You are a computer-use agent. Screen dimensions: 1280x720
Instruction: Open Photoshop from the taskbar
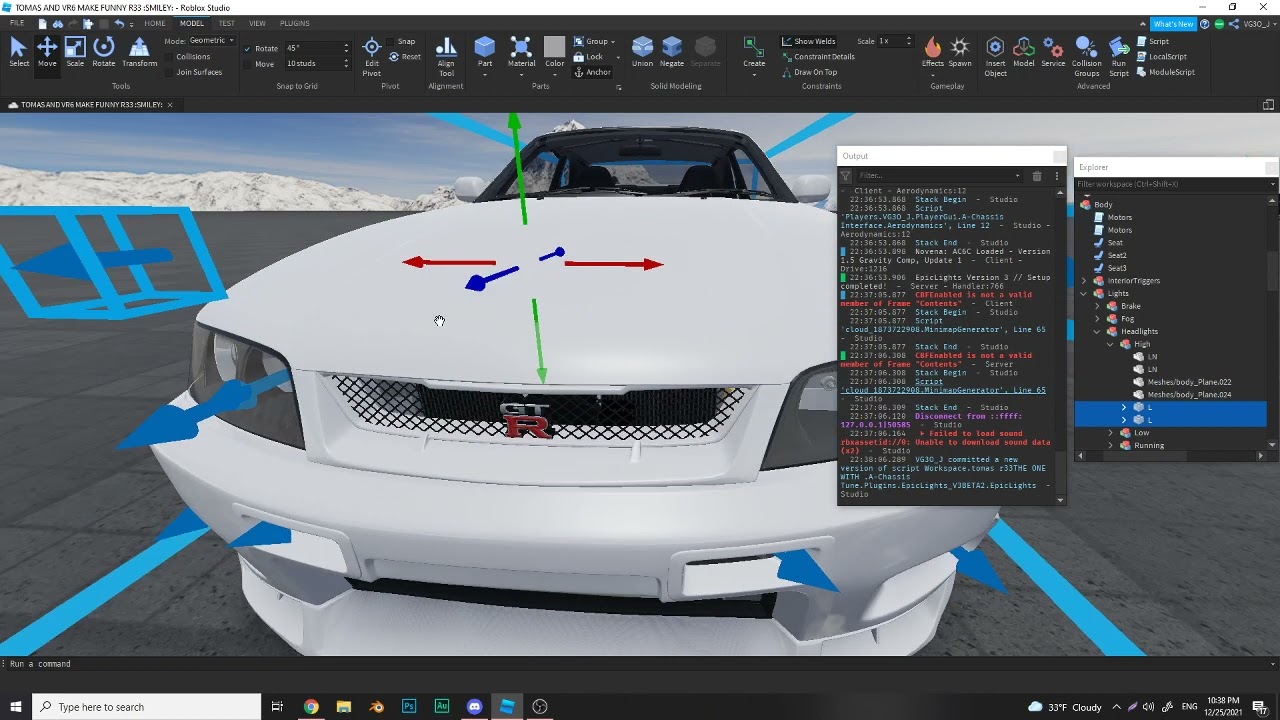pos(409,707)
